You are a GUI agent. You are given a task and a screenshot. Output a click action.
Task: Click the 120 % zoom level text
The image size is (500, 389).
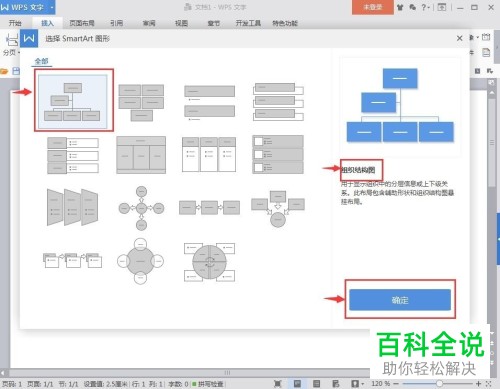pos(381,384)
